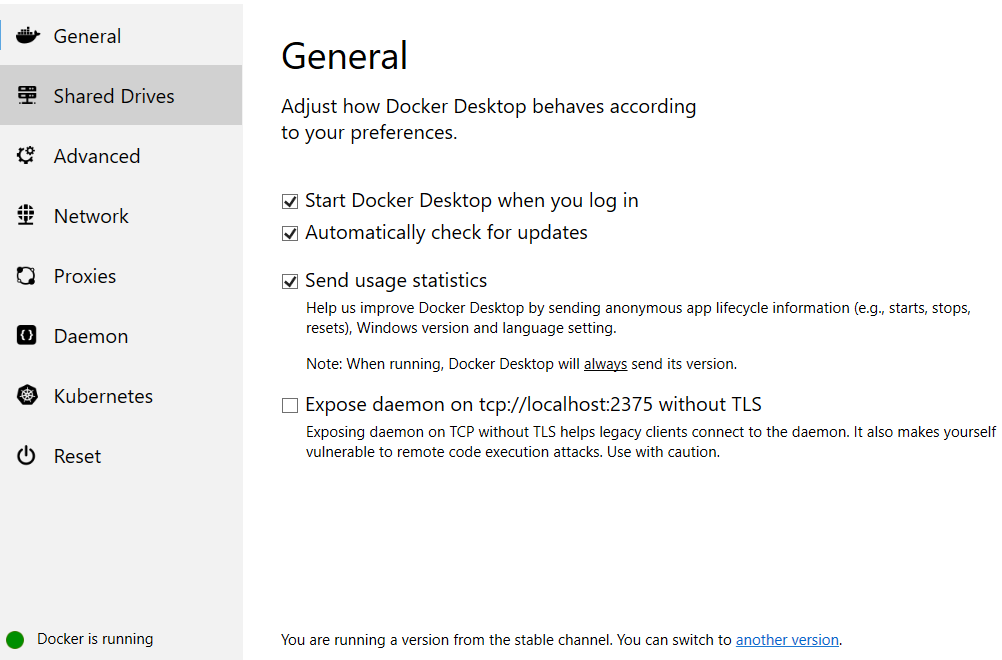Viewport: 1002px width, 660px height.
Task: Switch to the Kubernetes tab
Action: (121, 395)
